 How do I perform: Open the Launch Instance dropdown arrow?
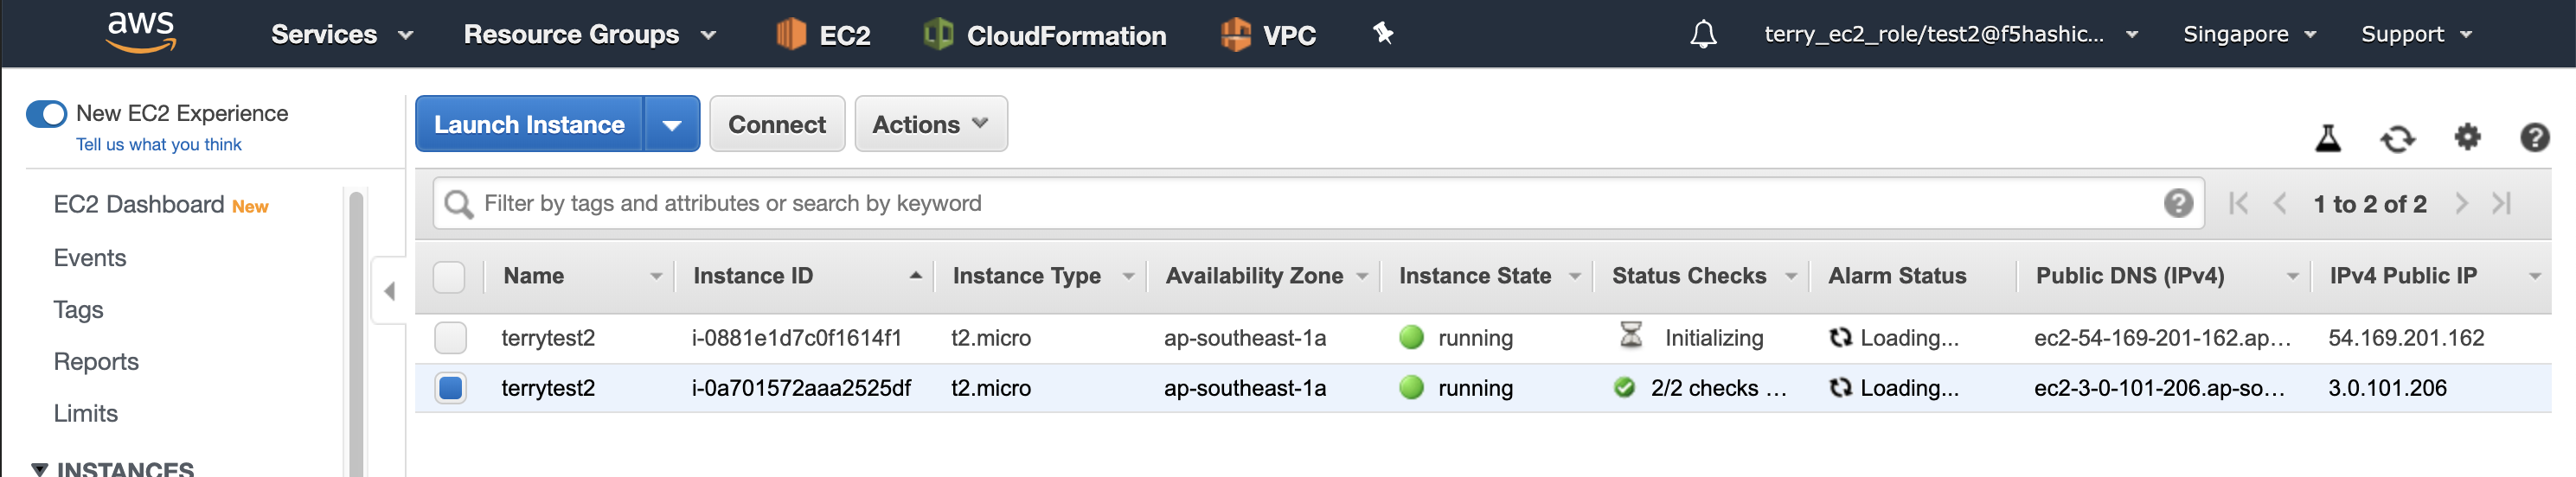pos(672,125)
